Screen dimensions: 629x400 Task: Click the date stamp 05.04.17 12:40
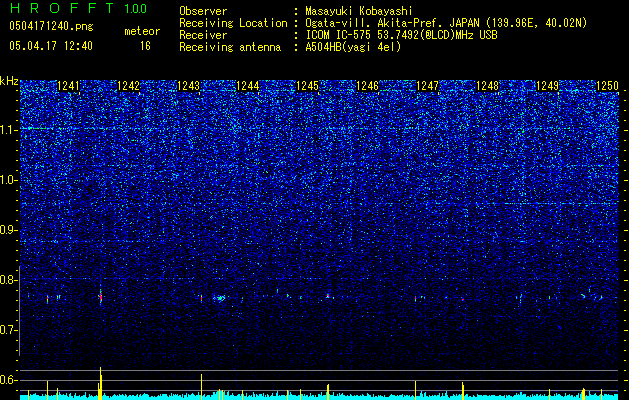pos(51,46)
